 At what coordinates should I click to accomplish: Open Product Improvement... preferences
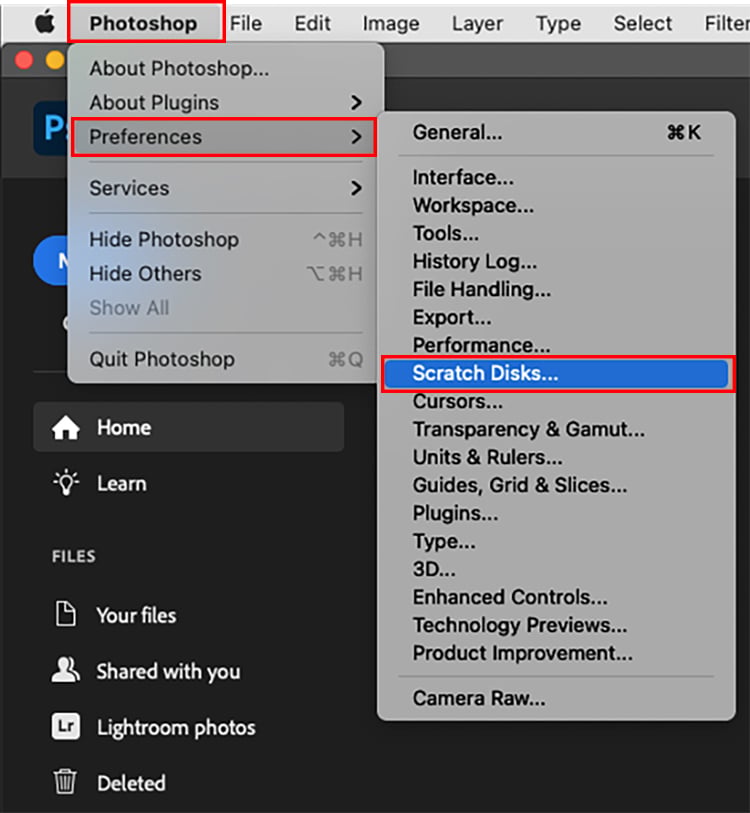pyautogui.click(x=556, y=654)
